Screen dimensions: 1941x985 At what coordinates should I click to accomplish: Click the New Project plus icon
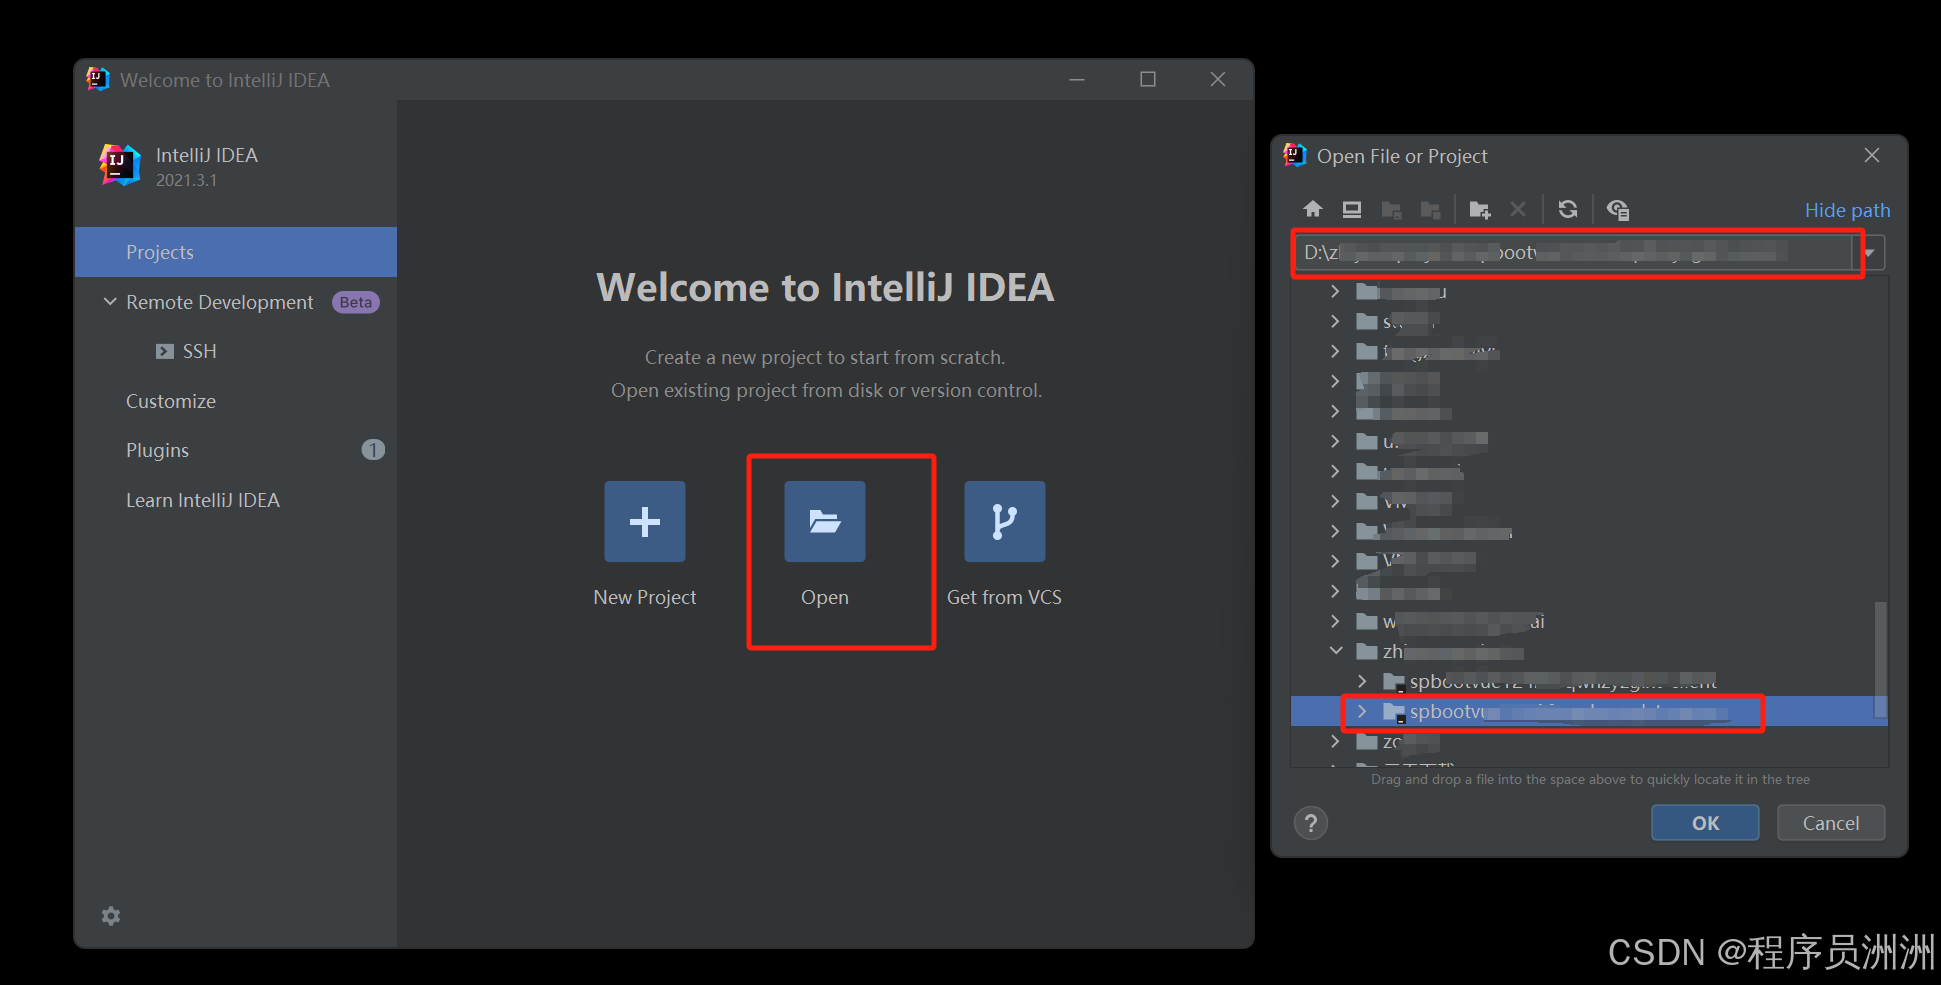[645, 521]
